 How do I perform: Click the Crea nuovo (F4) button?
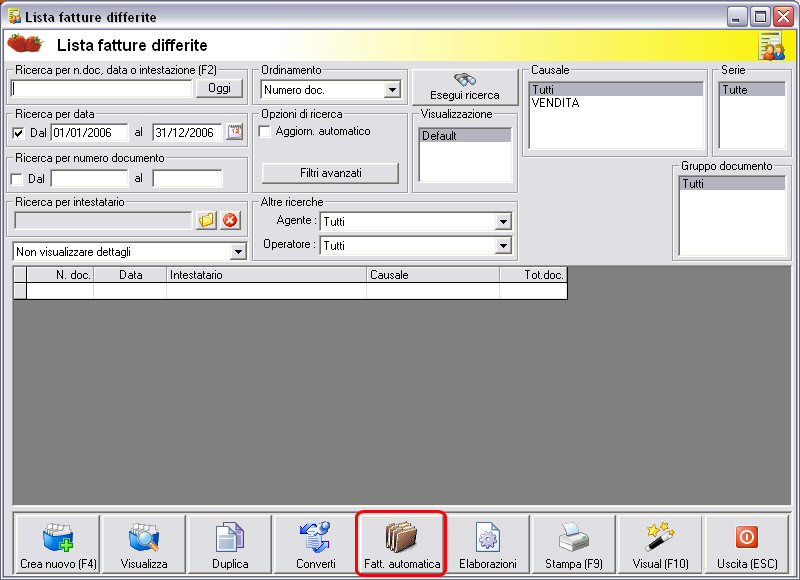(58, 544)
